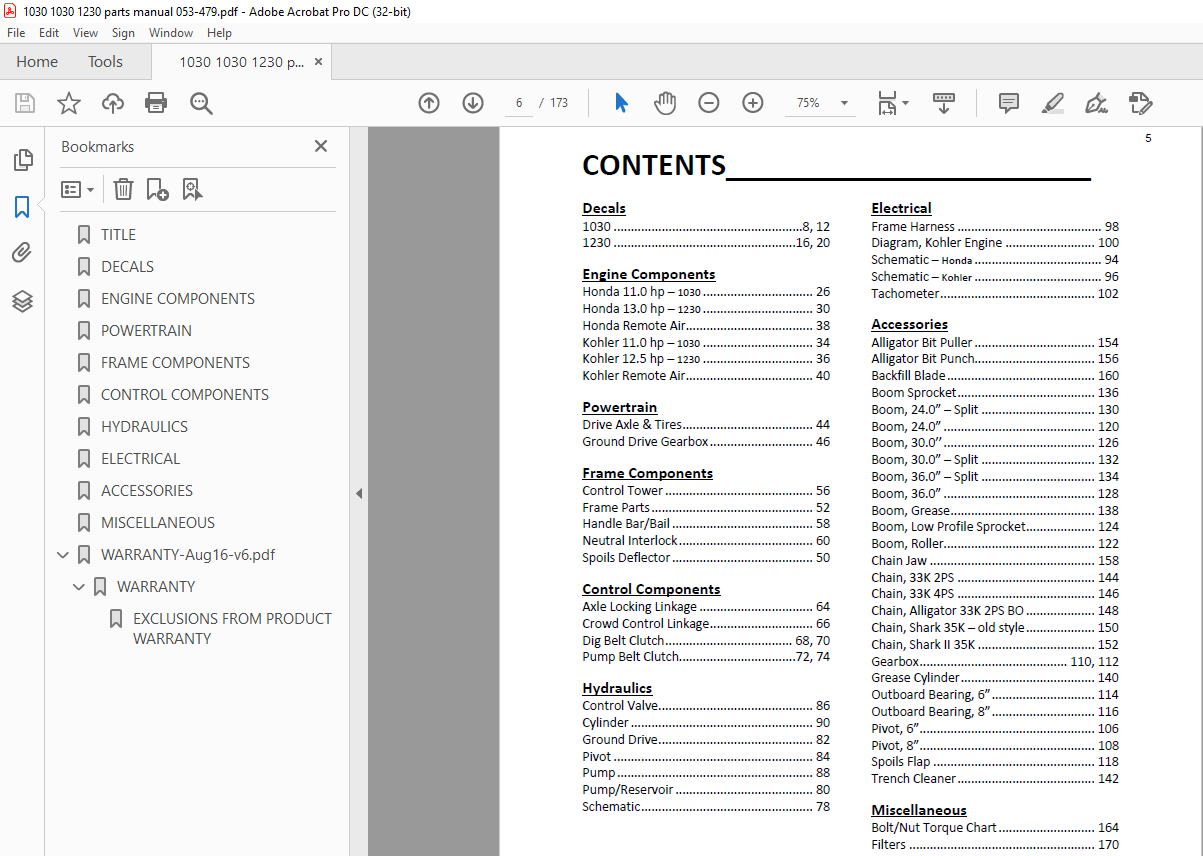This screenshot has height=856, width=1203.
Task: Print the document using printer icon
Action: (156, 103)
